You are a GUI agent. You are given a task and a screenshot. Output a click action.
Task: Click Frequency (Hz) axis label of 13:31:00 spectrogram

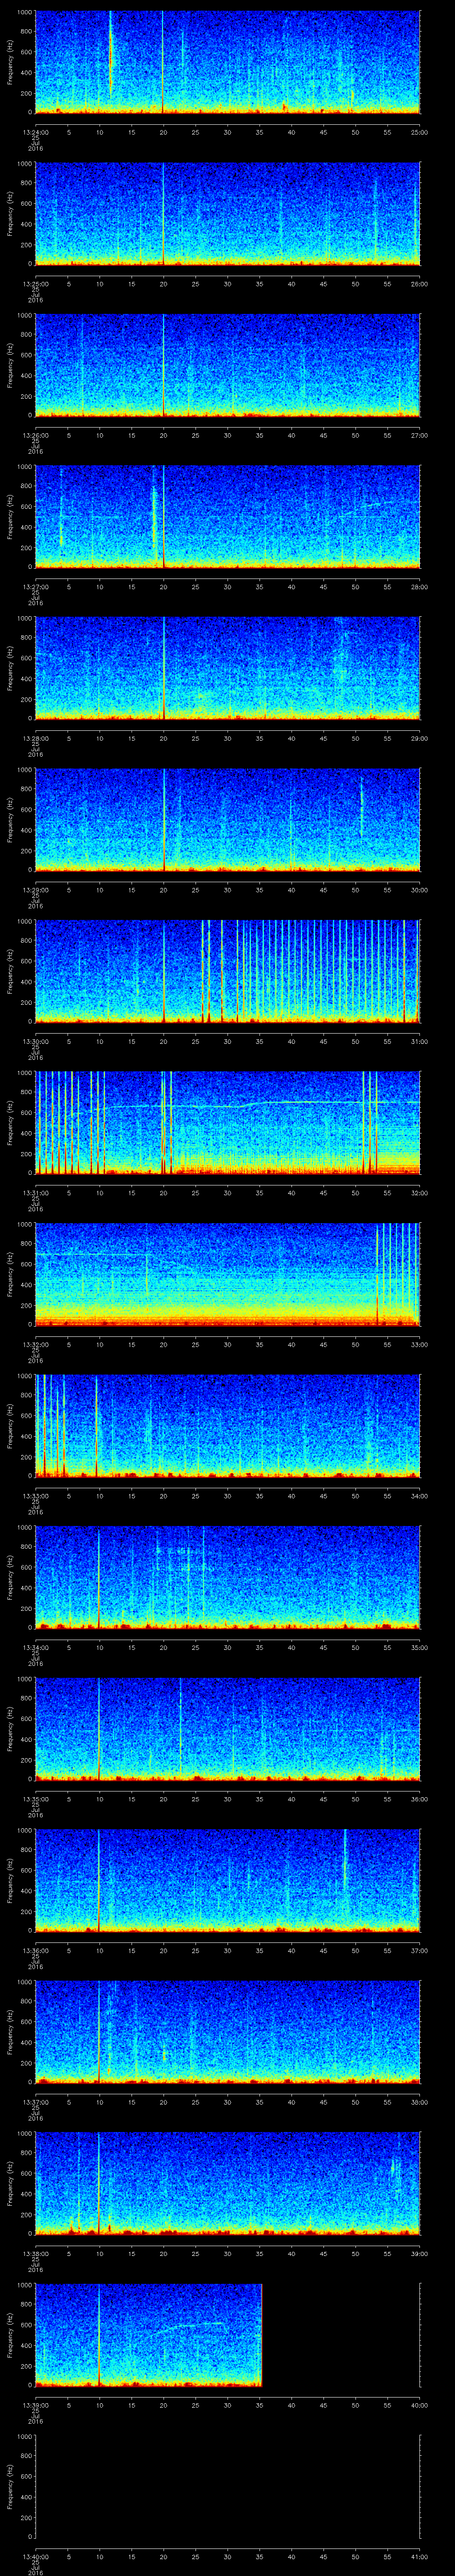tap(11, 1122)
